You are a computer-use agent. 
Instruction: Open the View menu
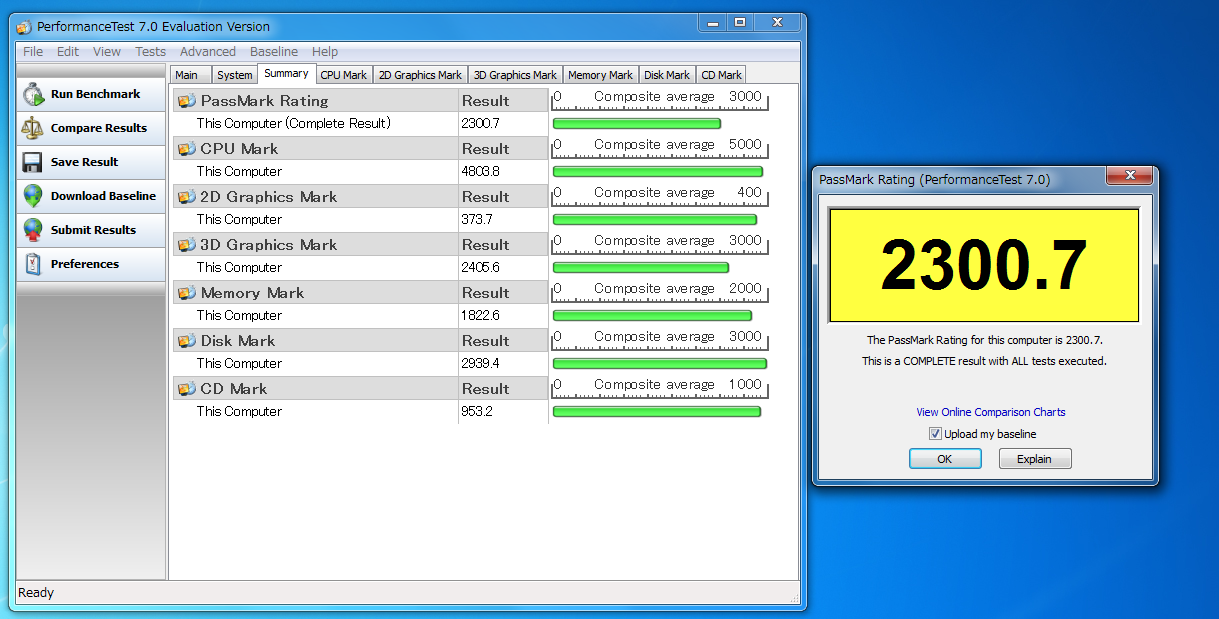click(107, 52)
